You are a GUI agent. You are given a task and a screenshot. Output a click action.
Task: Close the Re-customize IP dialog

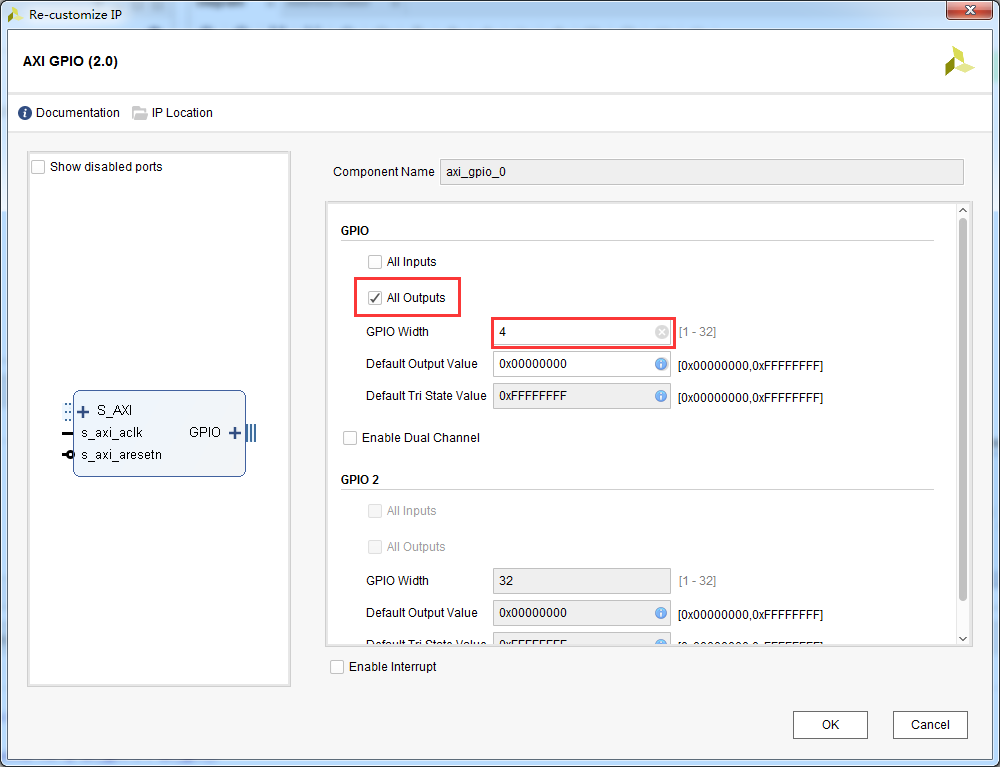(x=969, y=10)
